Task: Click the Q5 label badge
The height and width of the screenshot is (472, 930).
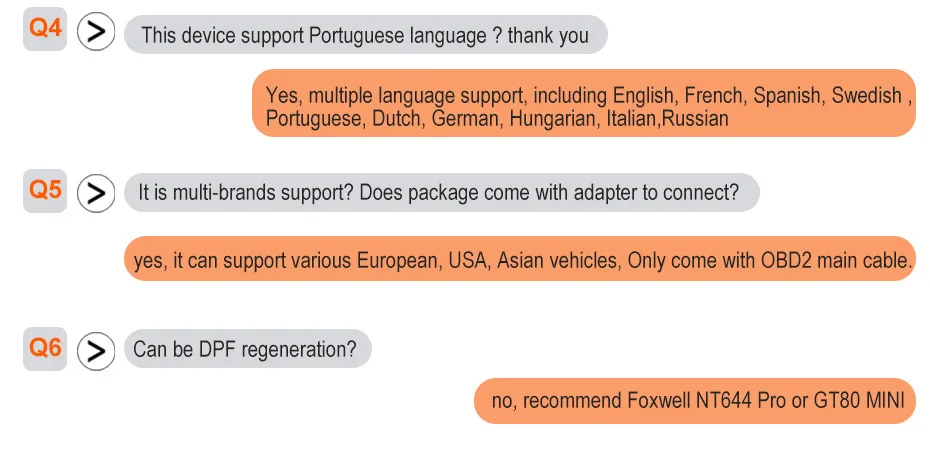Action: [x=45, y=190]
